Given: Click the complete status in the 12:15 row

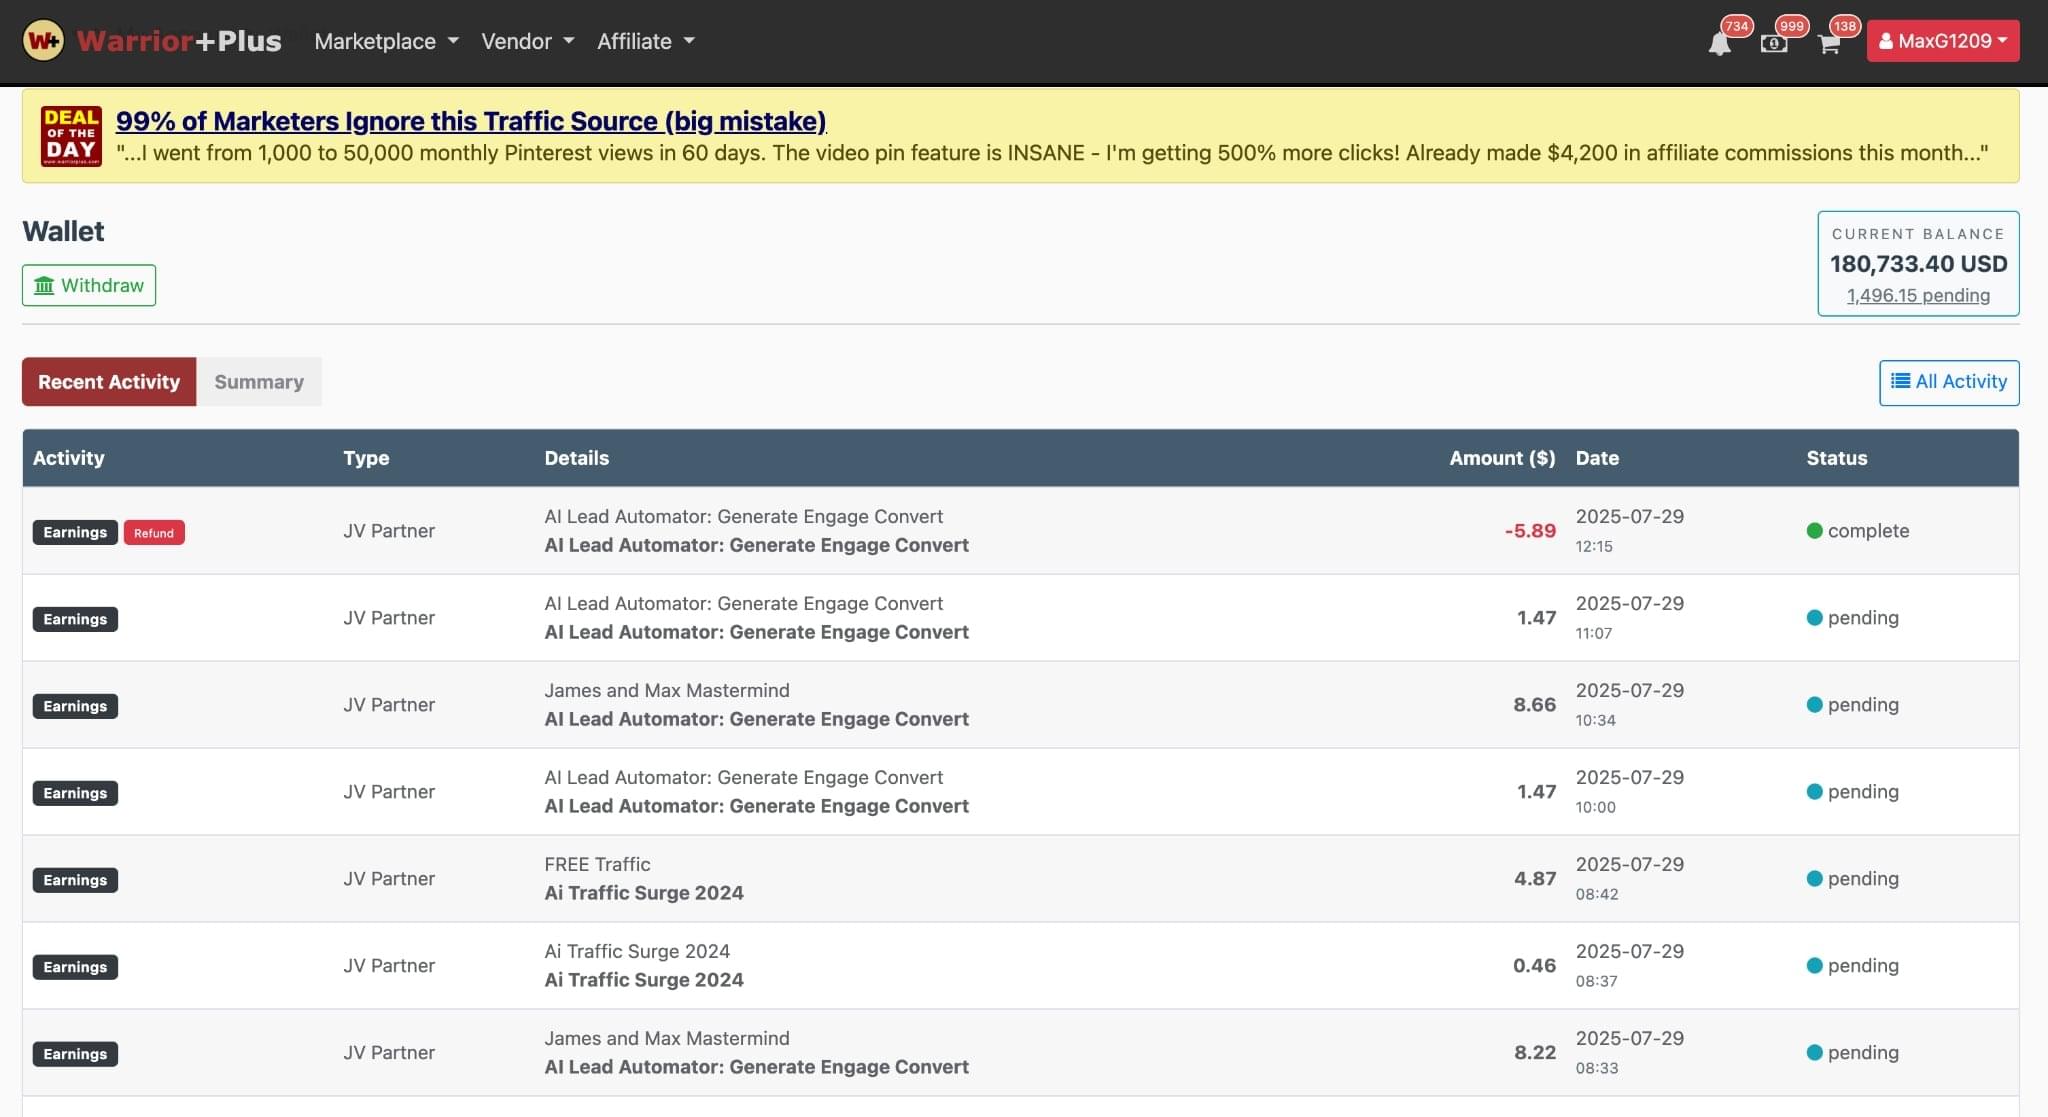Looking at the screenshot, I should tap(1858, 531).
